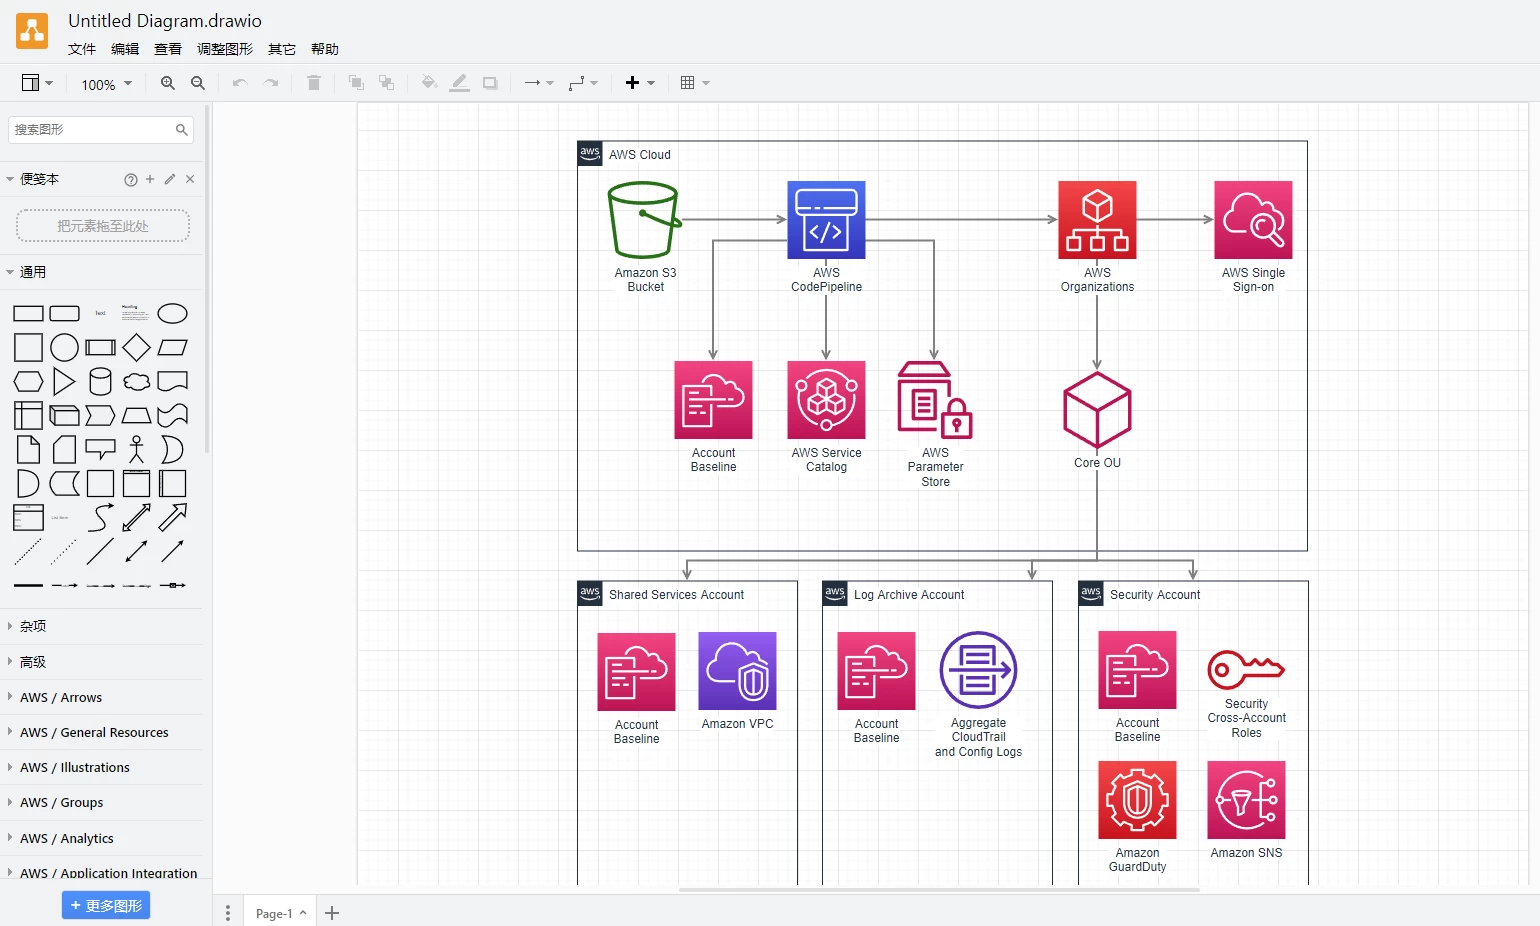Select the AWS CodePipeline icon
Image resolution: width=1540 pixels, height=926 pixels.
click(826, 220)
